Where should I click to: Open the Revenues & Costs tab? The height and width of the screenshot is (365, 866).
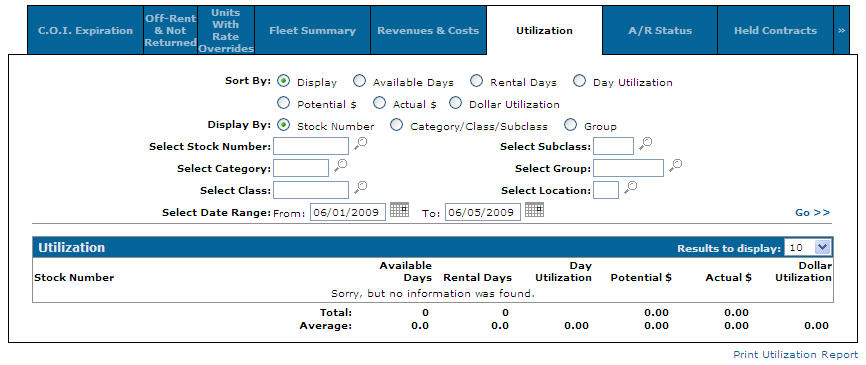pyautogui.click(x=428, y=30)
